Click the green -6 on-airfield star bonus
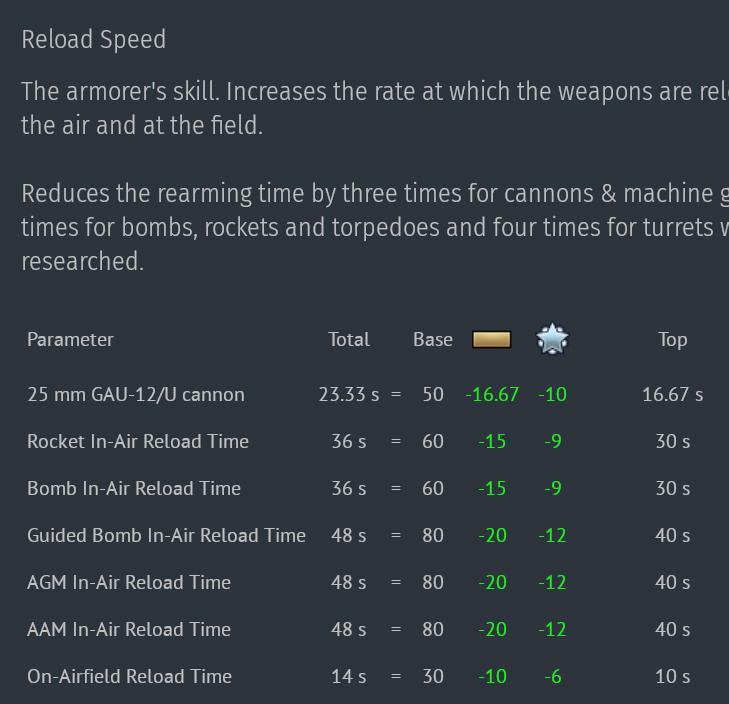 pyautogui.click(x=552, y=676)
